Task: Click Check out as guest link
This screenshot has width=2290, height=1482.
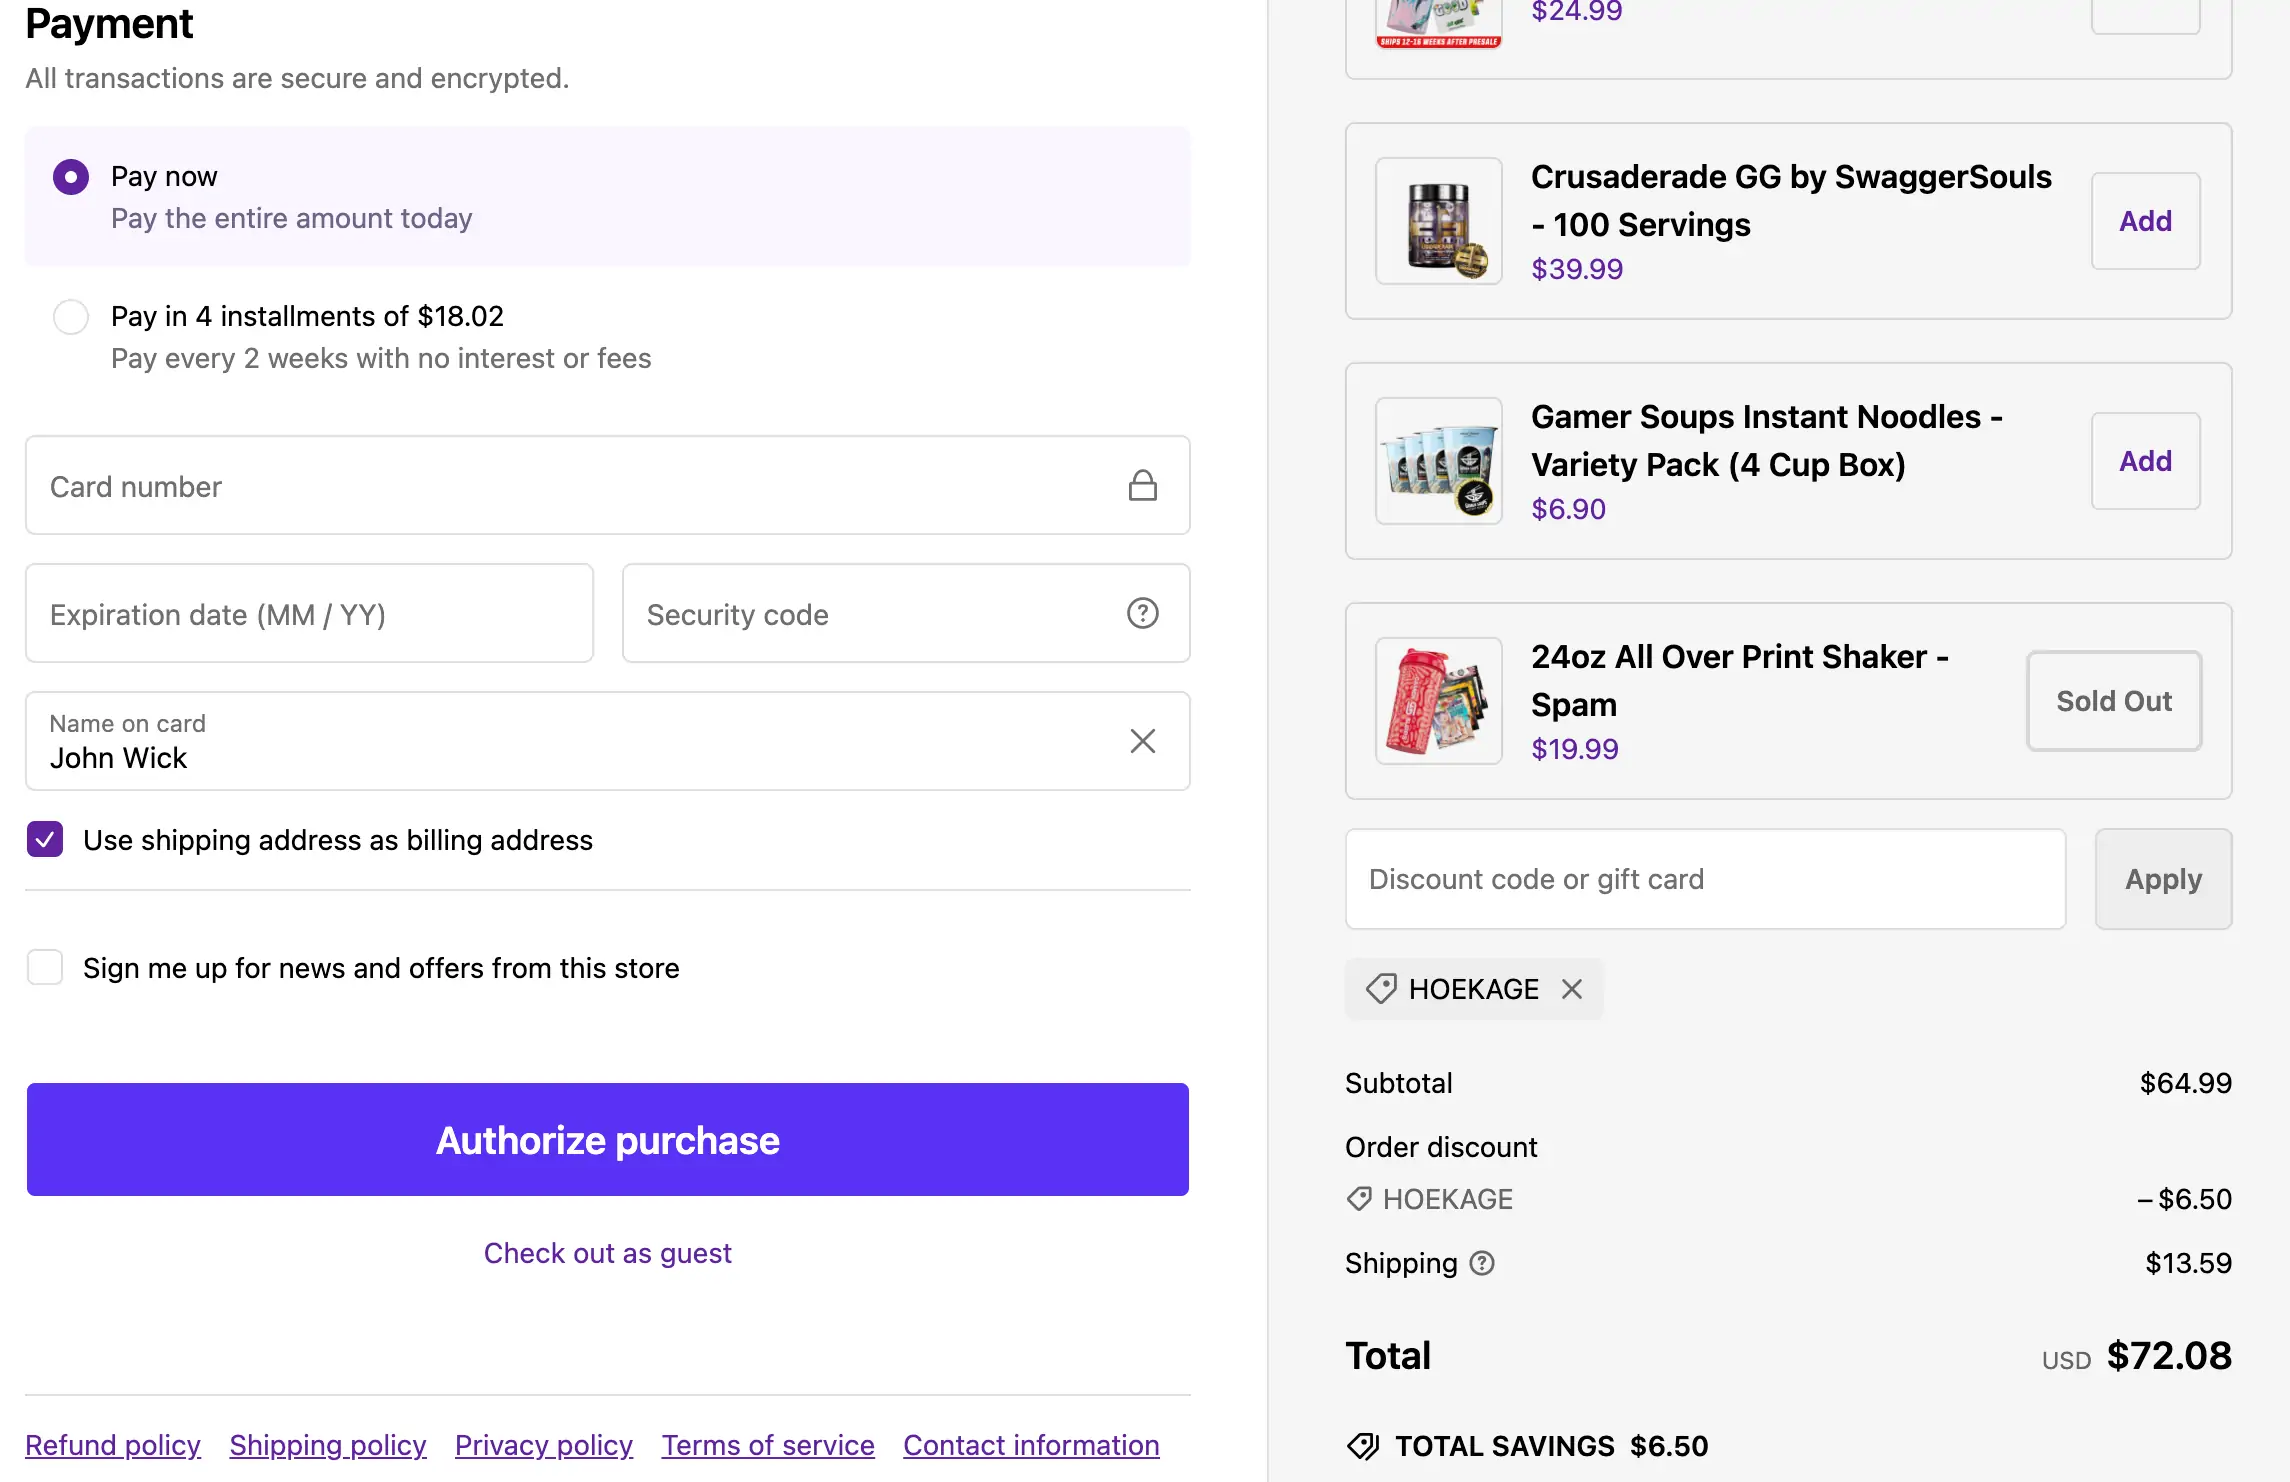Action: click(607, 1253)
